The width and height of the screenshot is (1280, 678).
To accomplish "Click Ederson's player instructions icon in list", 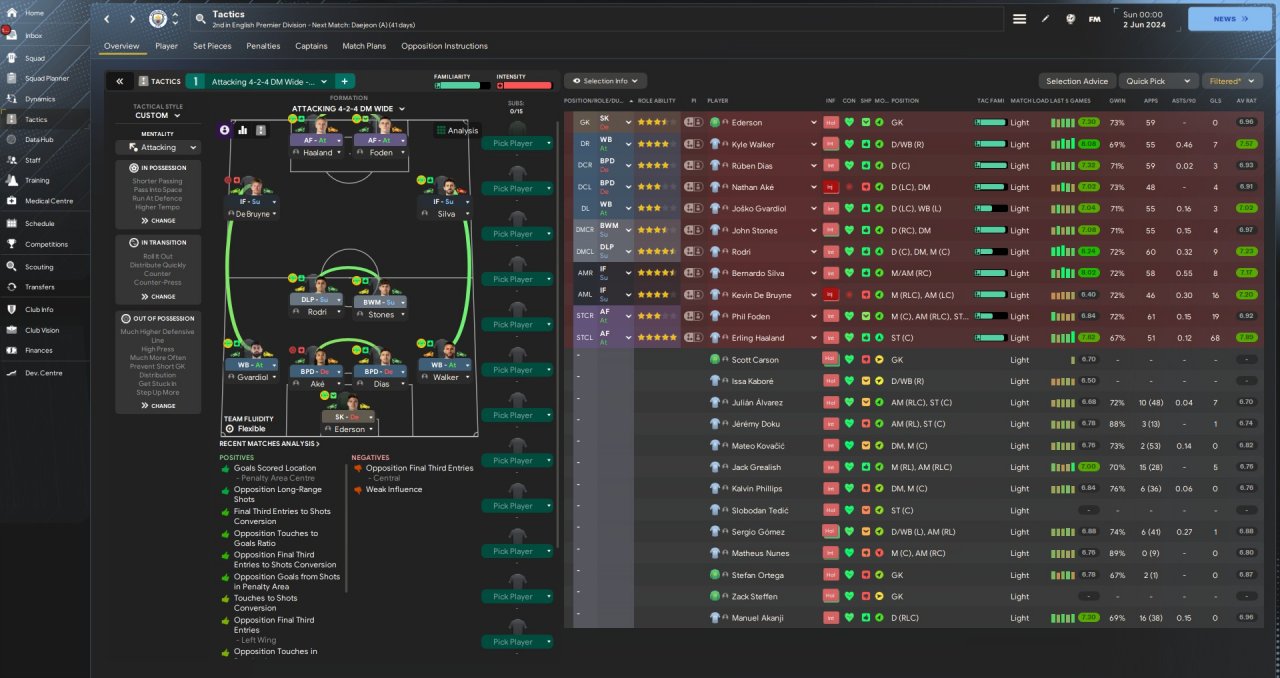I will 692,122.
